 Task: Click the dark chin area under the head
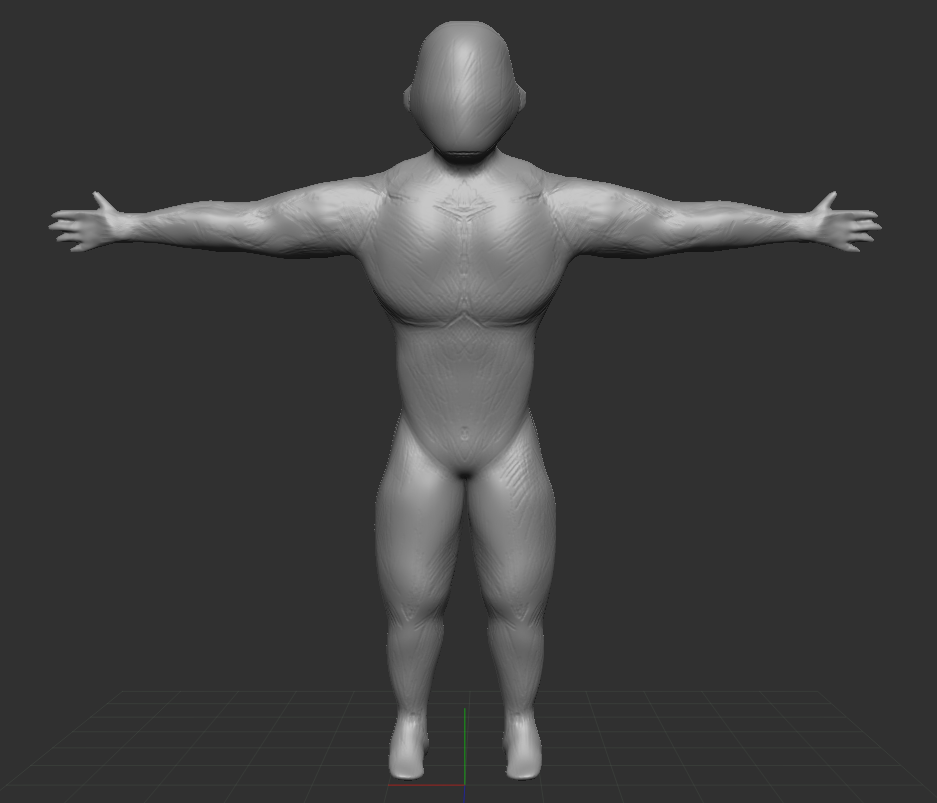(464, 153)
